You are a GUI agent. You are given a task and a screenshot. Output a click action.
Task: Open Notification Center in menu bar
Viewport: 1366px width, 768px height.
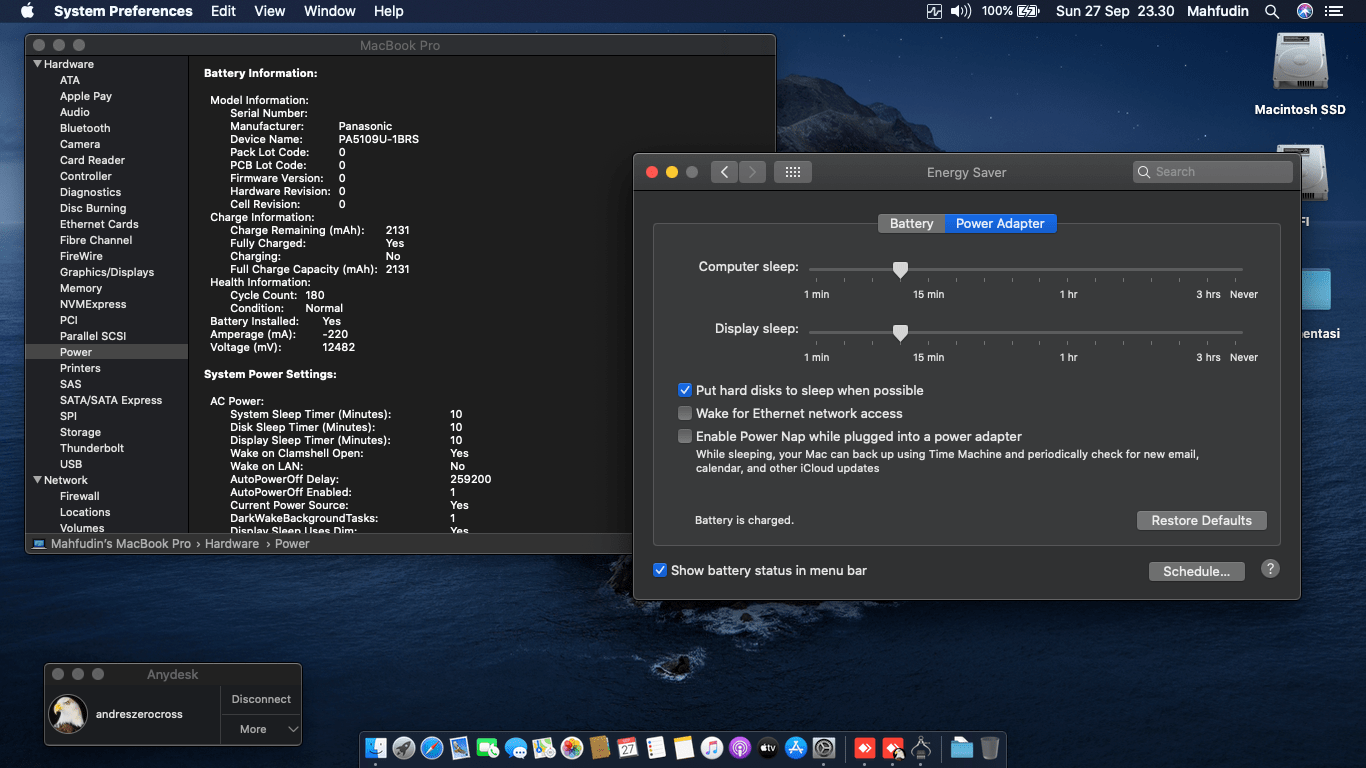[1335, 11]
